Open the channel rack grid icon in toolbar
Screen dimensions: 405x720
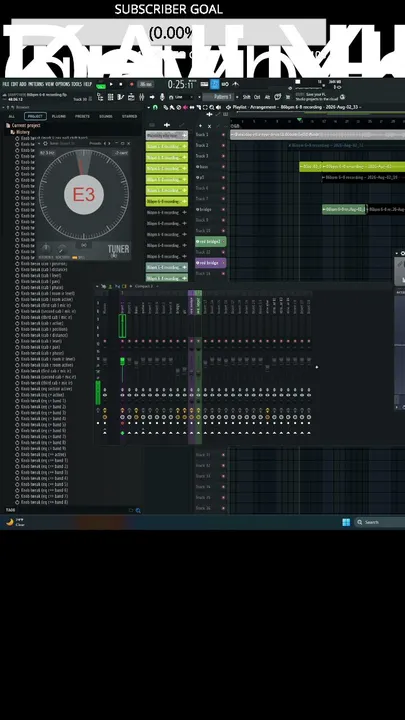[110, 97]
